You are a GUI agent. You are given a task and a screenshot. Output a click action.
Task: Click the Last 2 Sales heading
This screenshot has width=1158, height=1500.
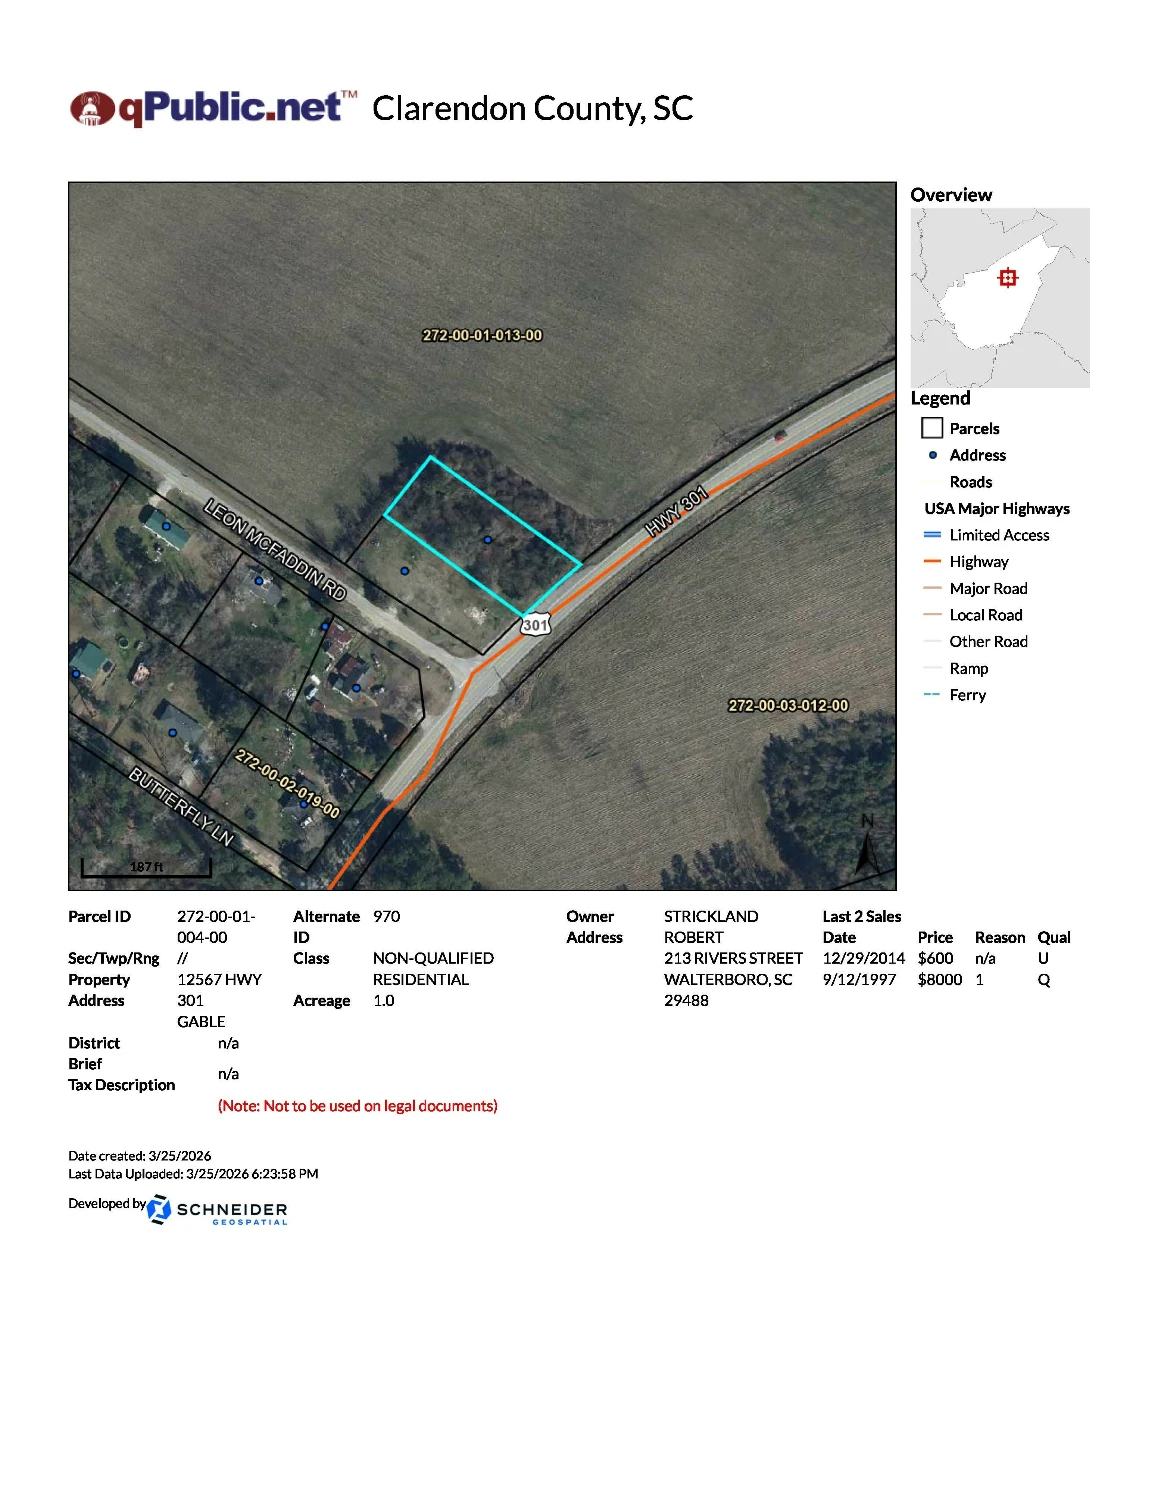(x=862, y=917)
